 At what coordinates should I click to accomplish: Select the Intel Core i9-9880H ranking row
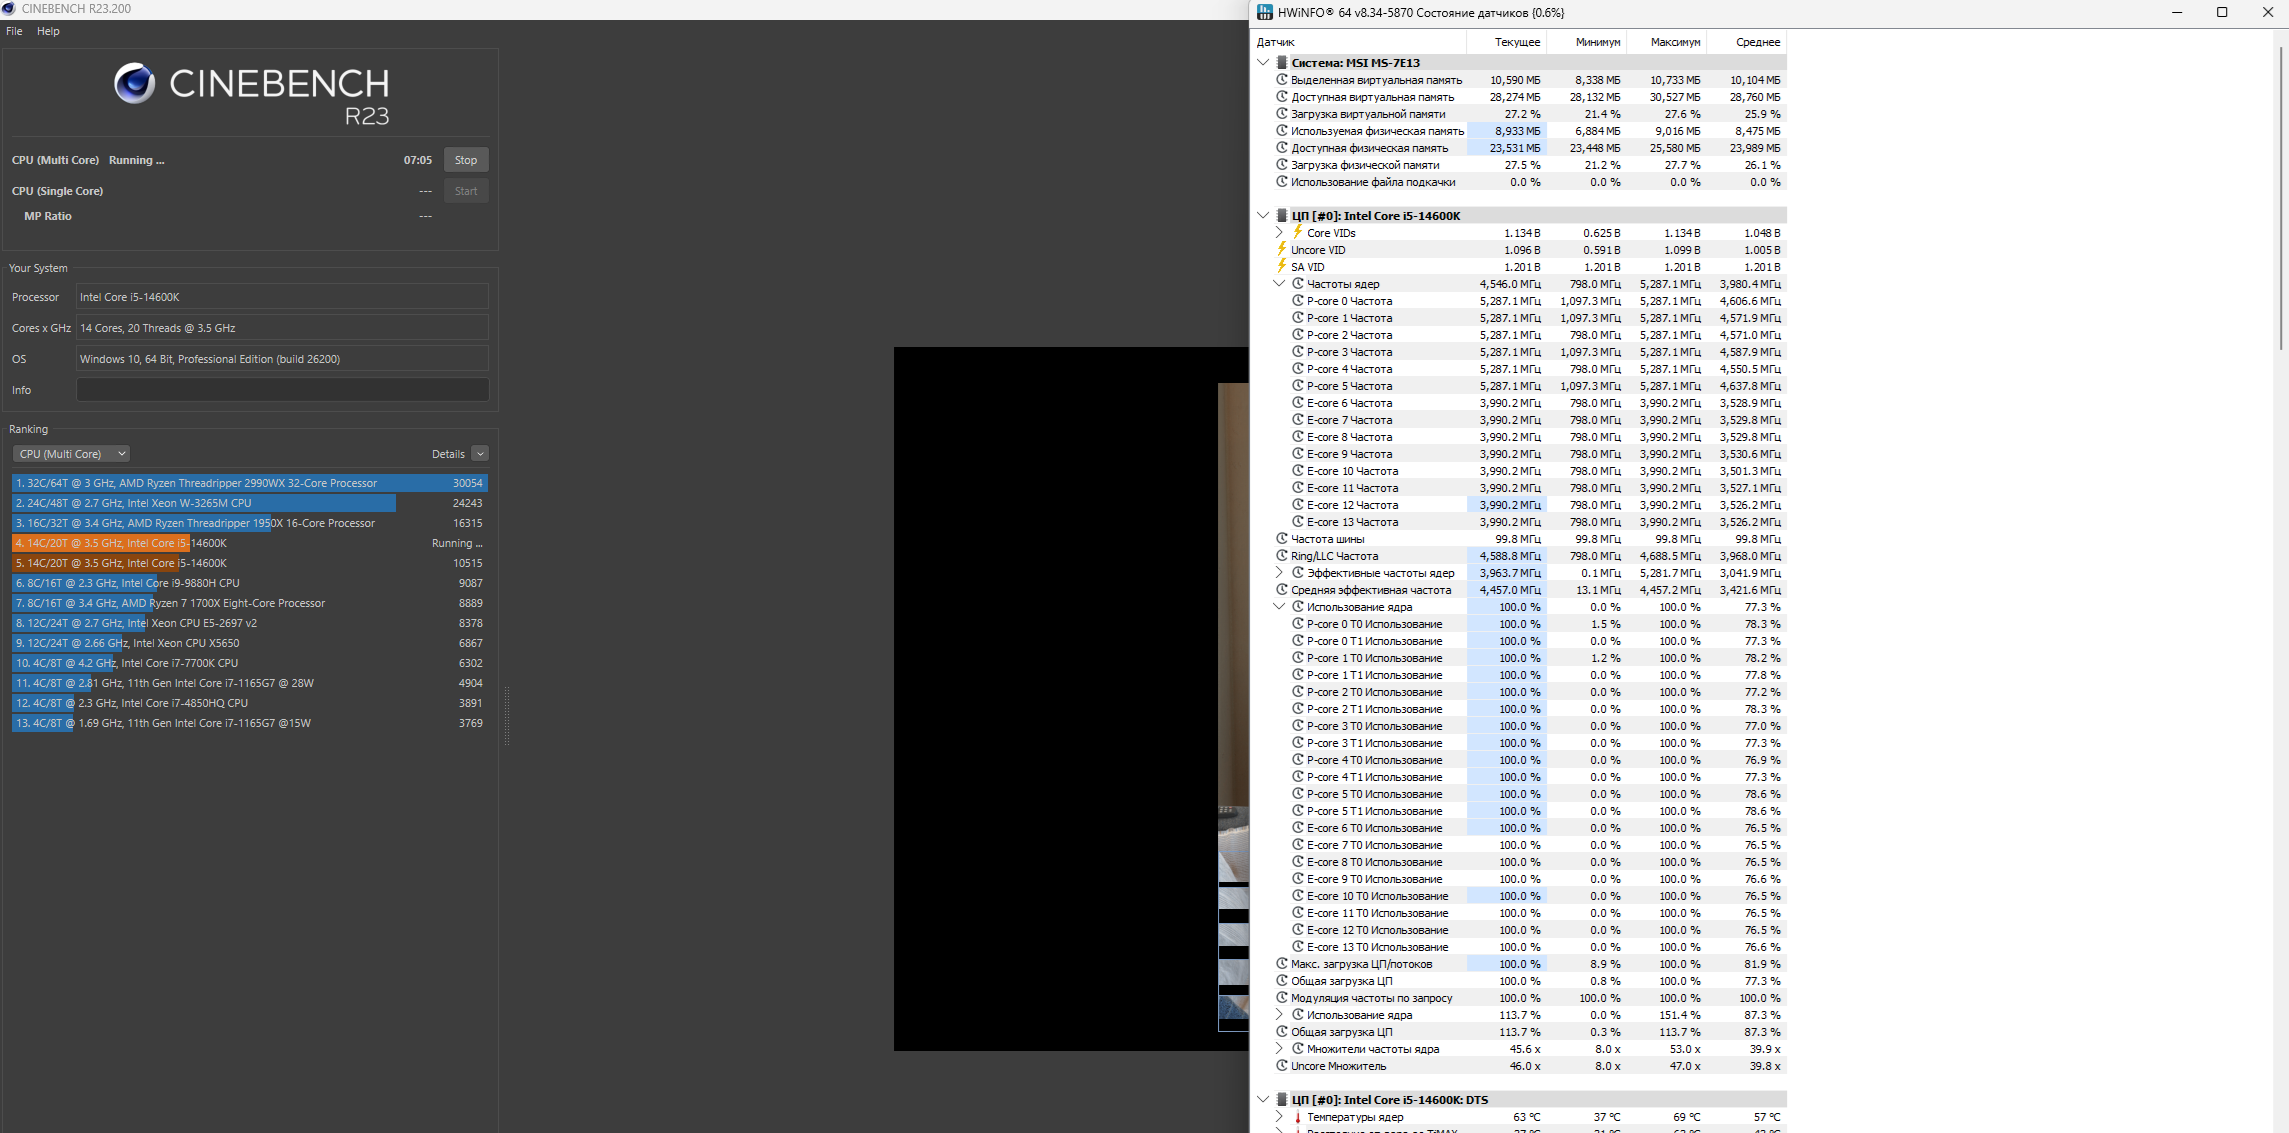click(x=249, y=583)
